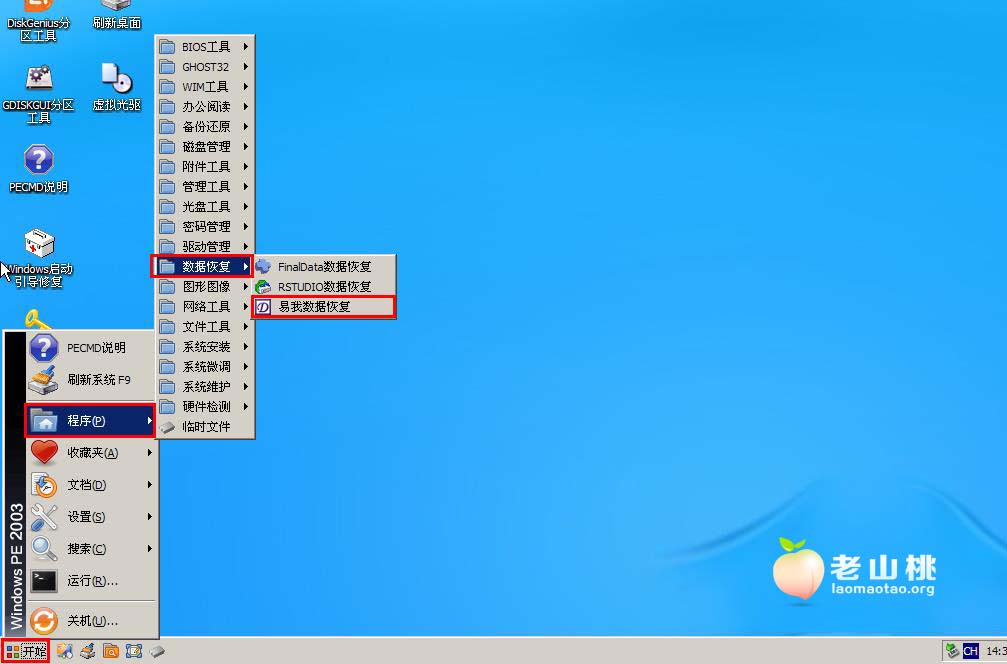Expand the 备份还原 program folder

point(205,127)
